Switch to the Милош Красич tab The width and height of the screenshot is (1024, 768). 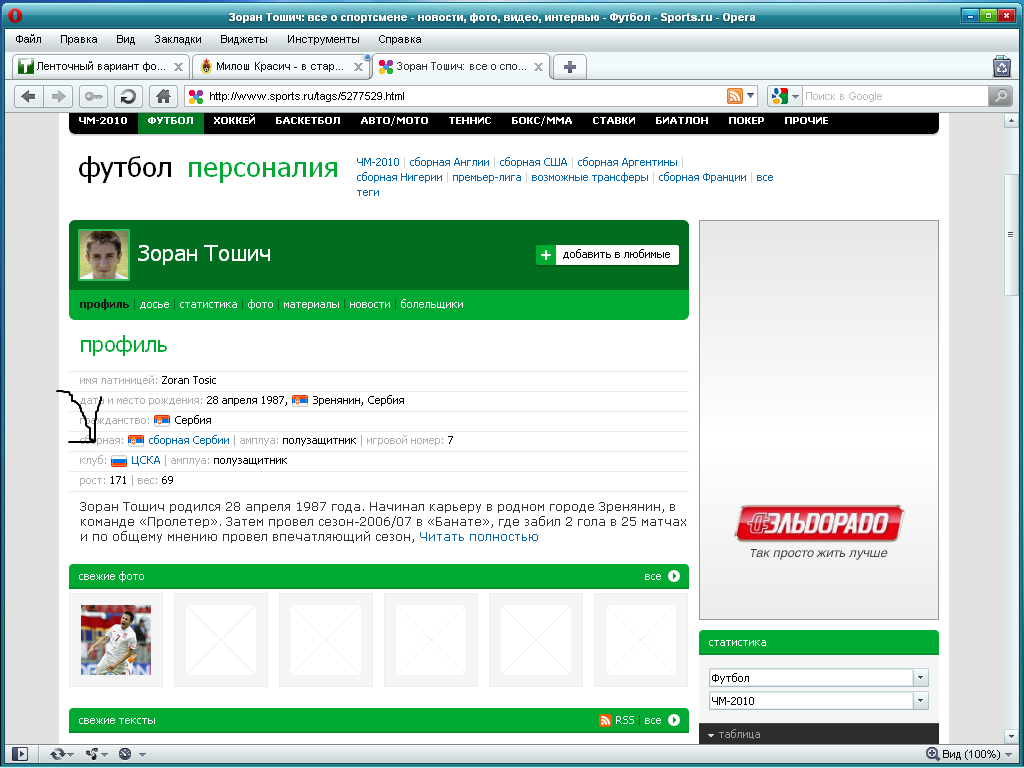278,67
